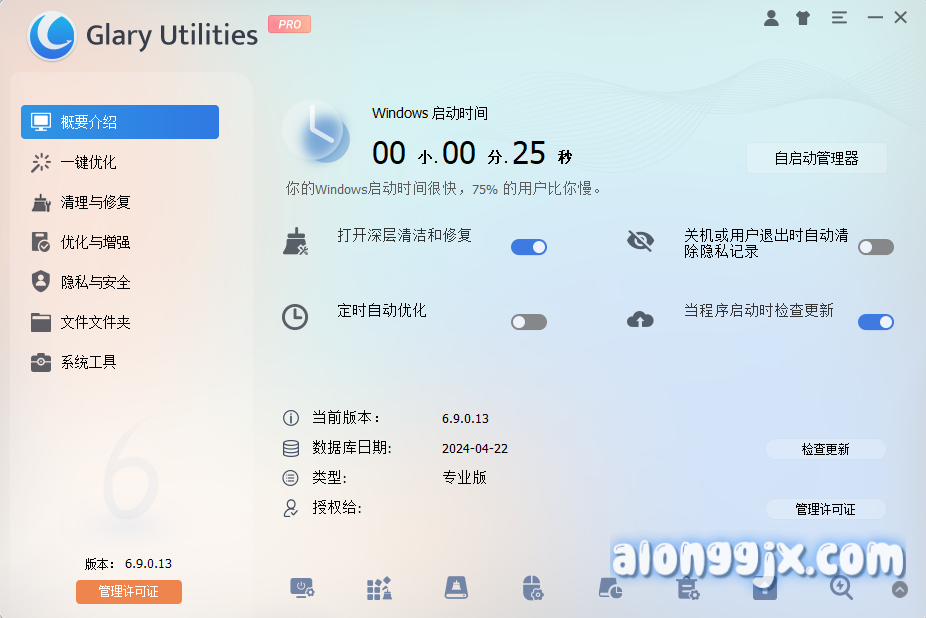Click the 检查更新 button

click(826, 449)
